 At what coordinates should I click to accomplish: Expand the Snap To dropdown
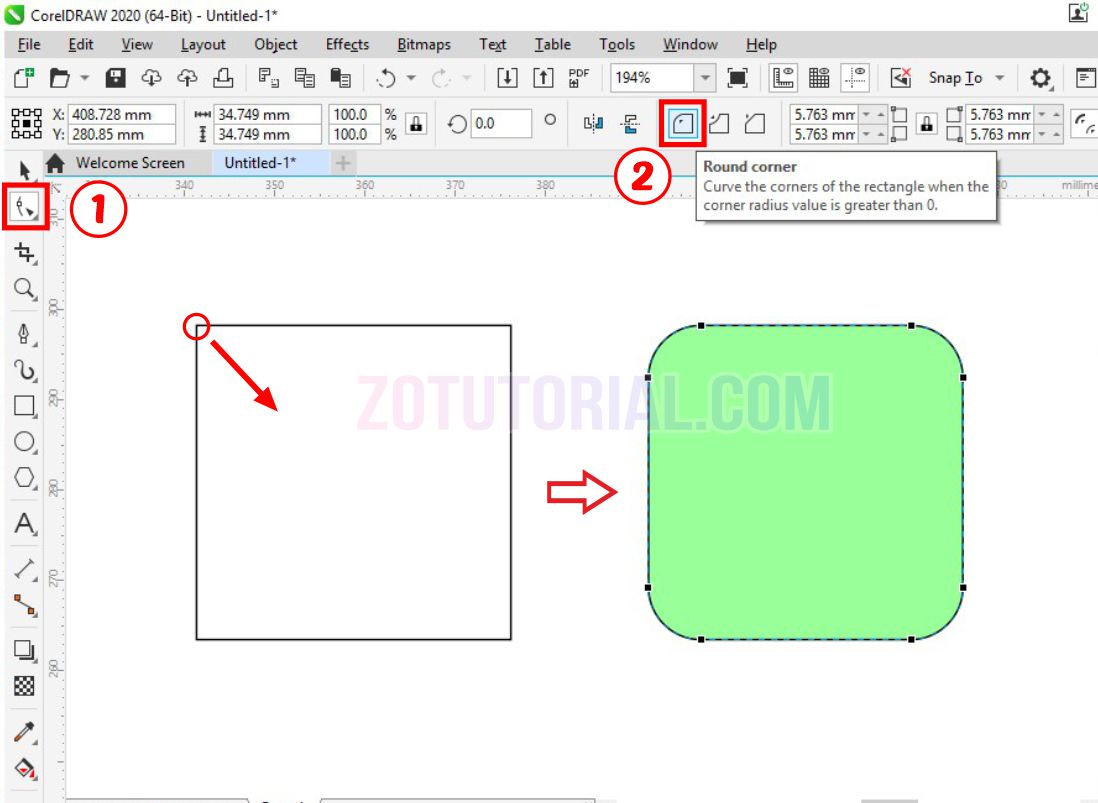coord(997,77)
